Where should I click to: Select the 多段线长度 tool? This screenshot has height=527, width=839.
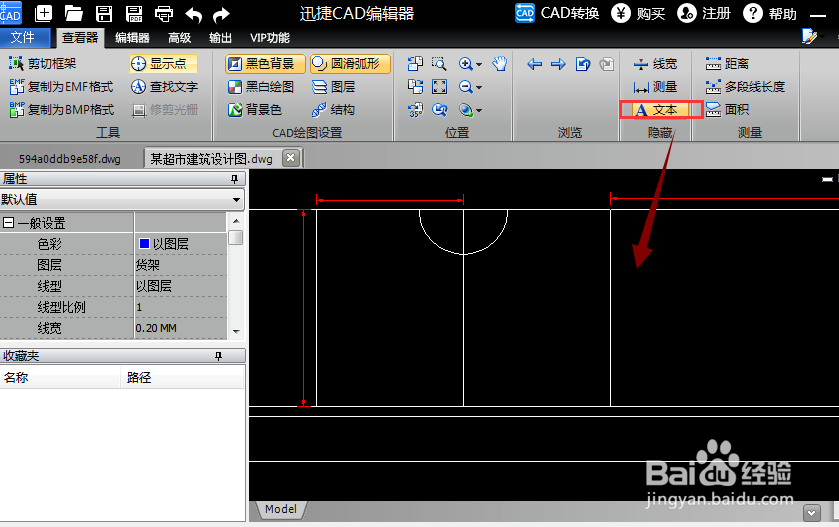[745, 87]
